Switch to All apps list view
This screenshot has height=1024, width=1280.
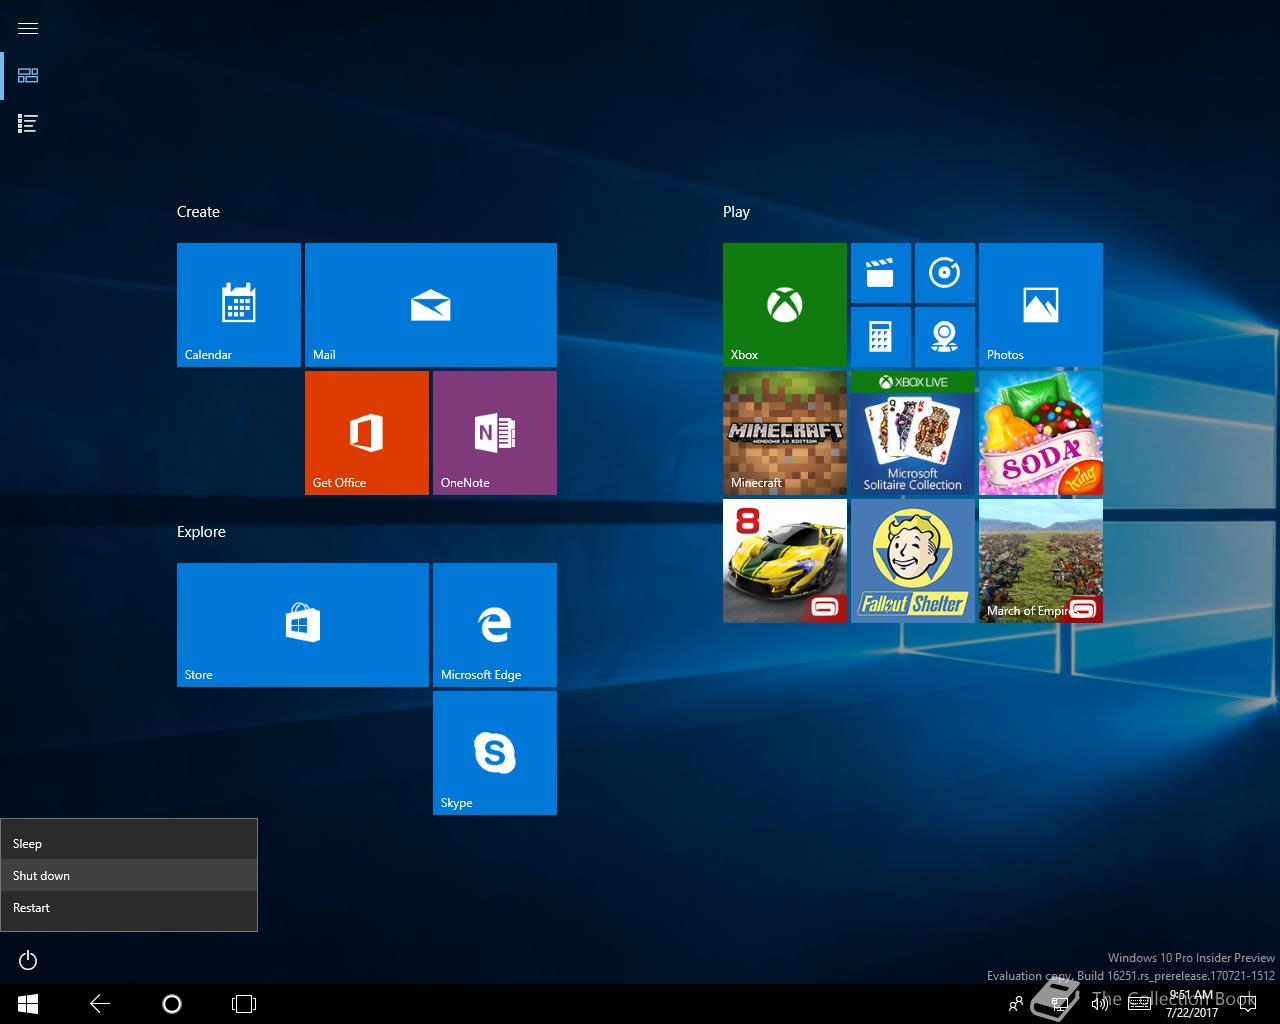(x=28, y=124)
